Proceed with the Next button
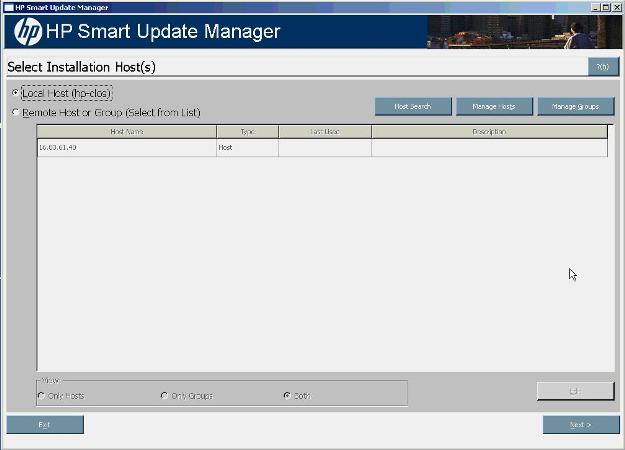The height and width of the screenshot is (450, 625). tap(580, 424)
